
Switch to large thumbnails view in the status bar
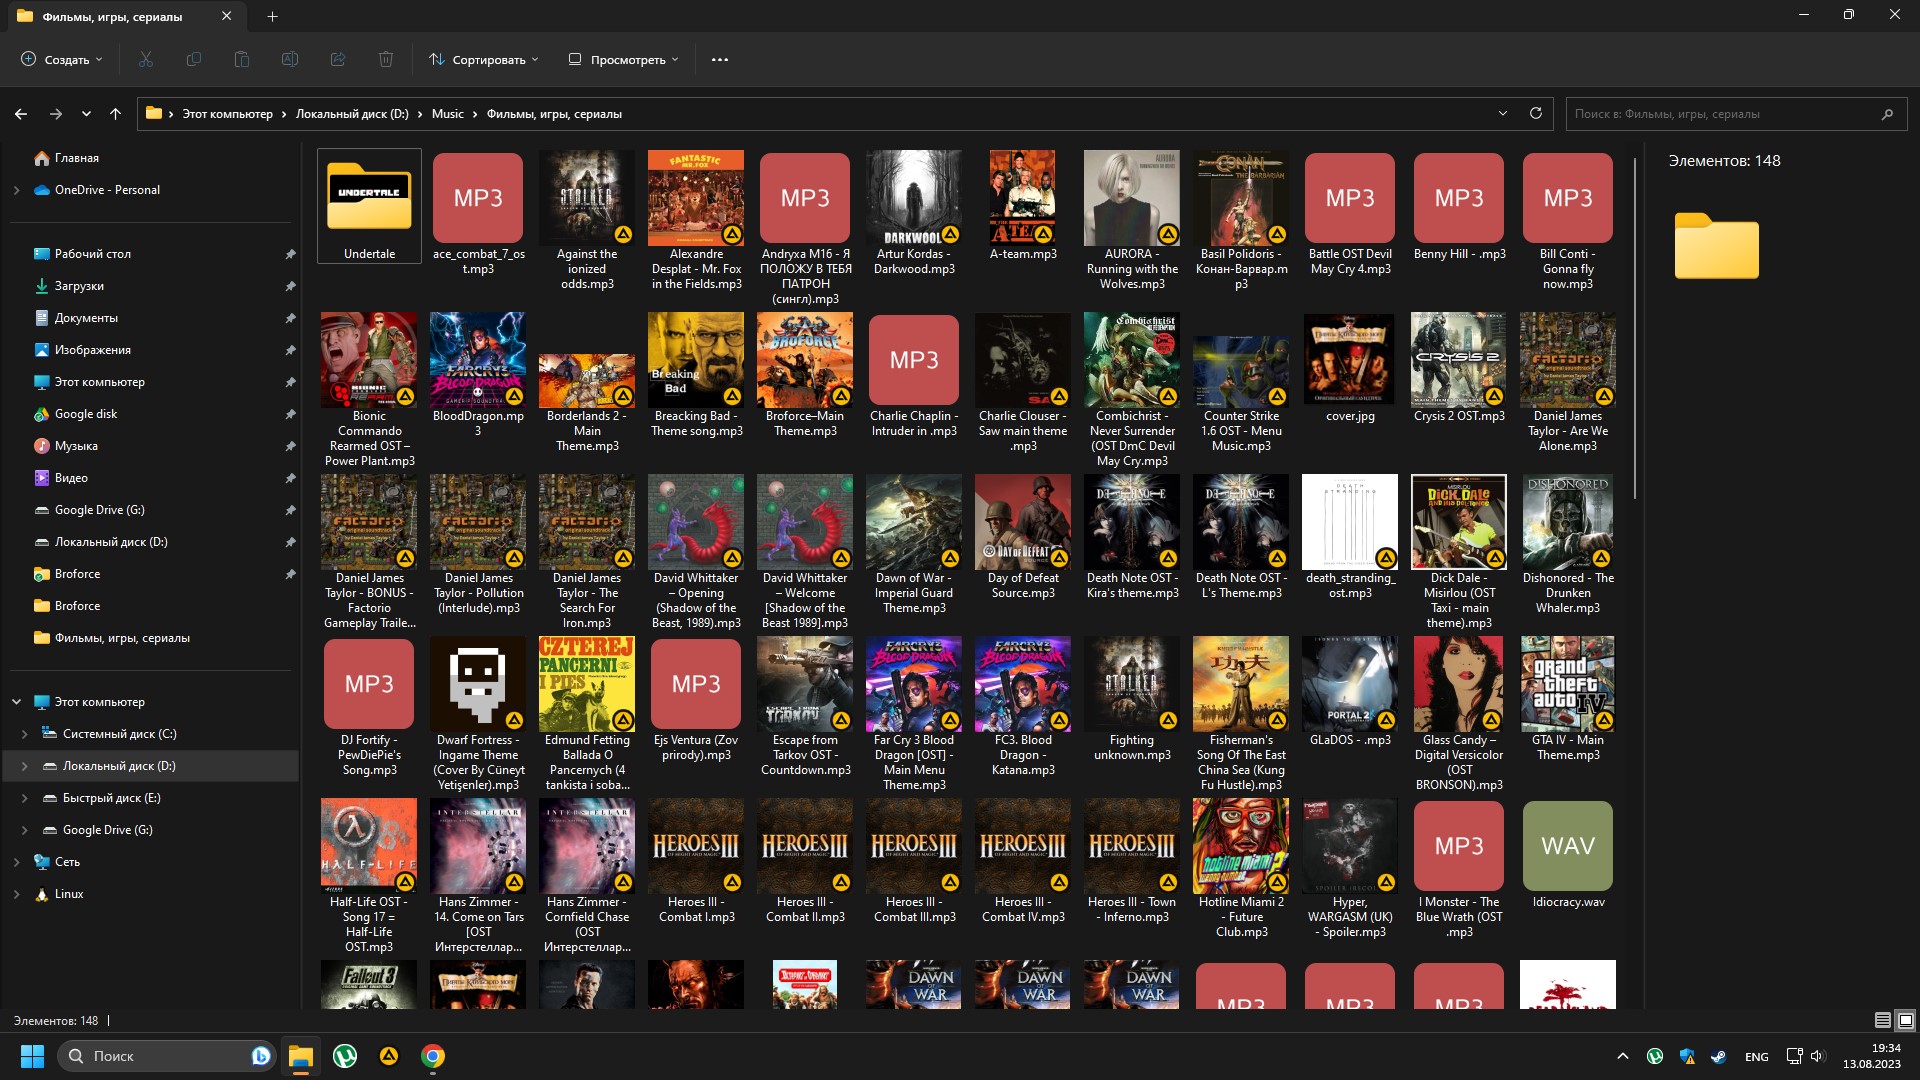(x=1905, y=1020)
